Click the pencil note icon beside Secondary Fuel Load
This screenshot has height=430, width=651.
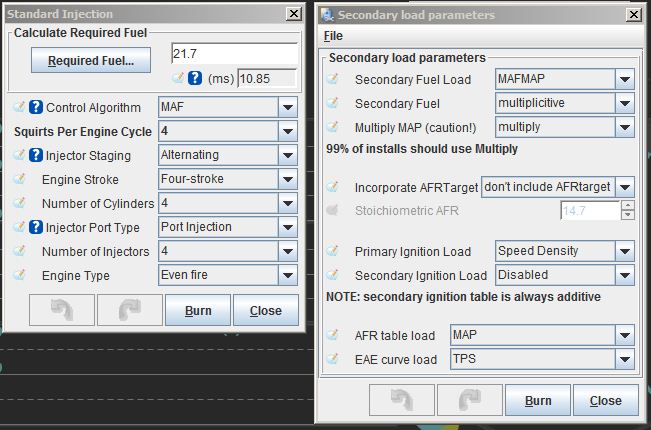(x=333, y=80)
